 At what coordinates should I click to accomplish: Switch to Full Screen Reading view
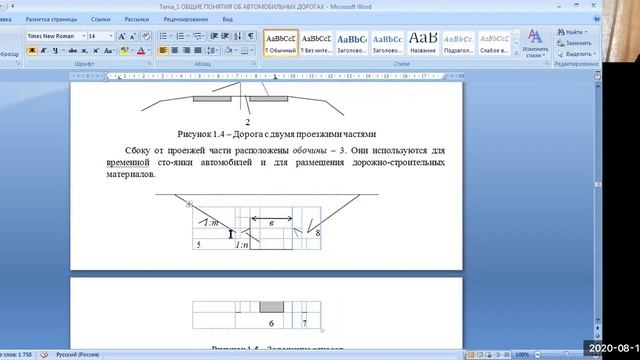[x=480, y=355]
